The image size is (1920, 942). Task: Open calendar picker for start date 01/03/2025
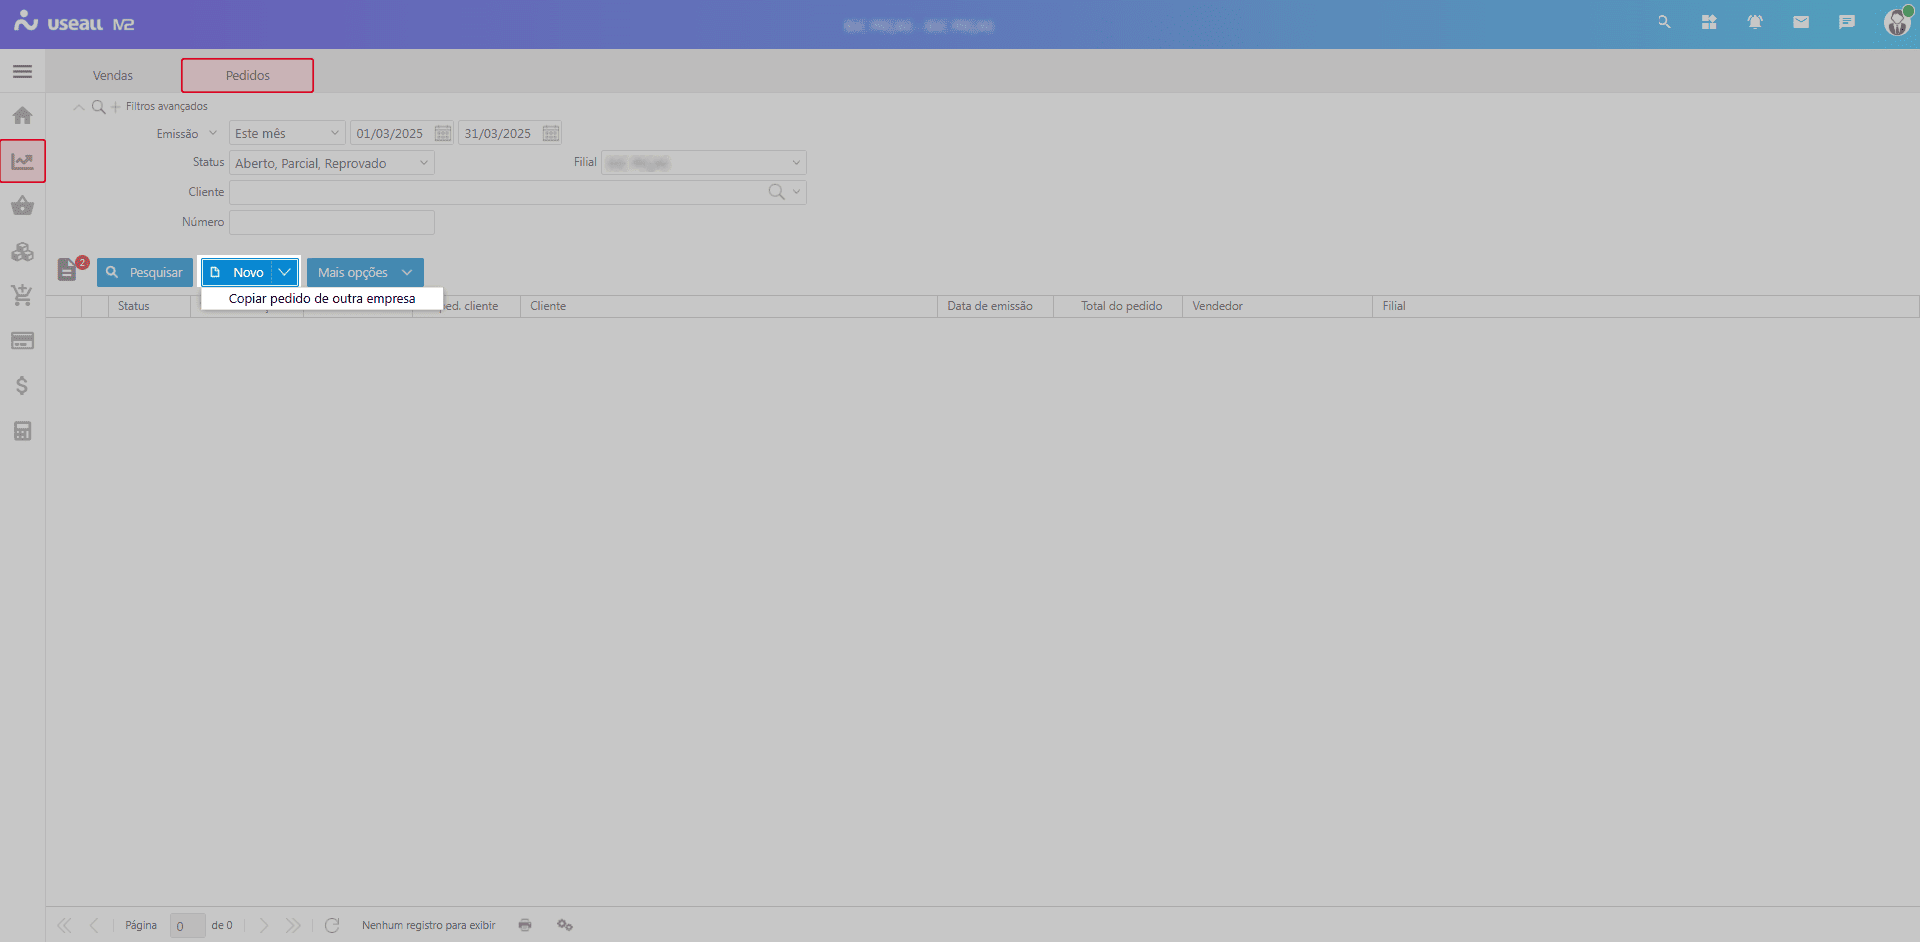[443, 134]
